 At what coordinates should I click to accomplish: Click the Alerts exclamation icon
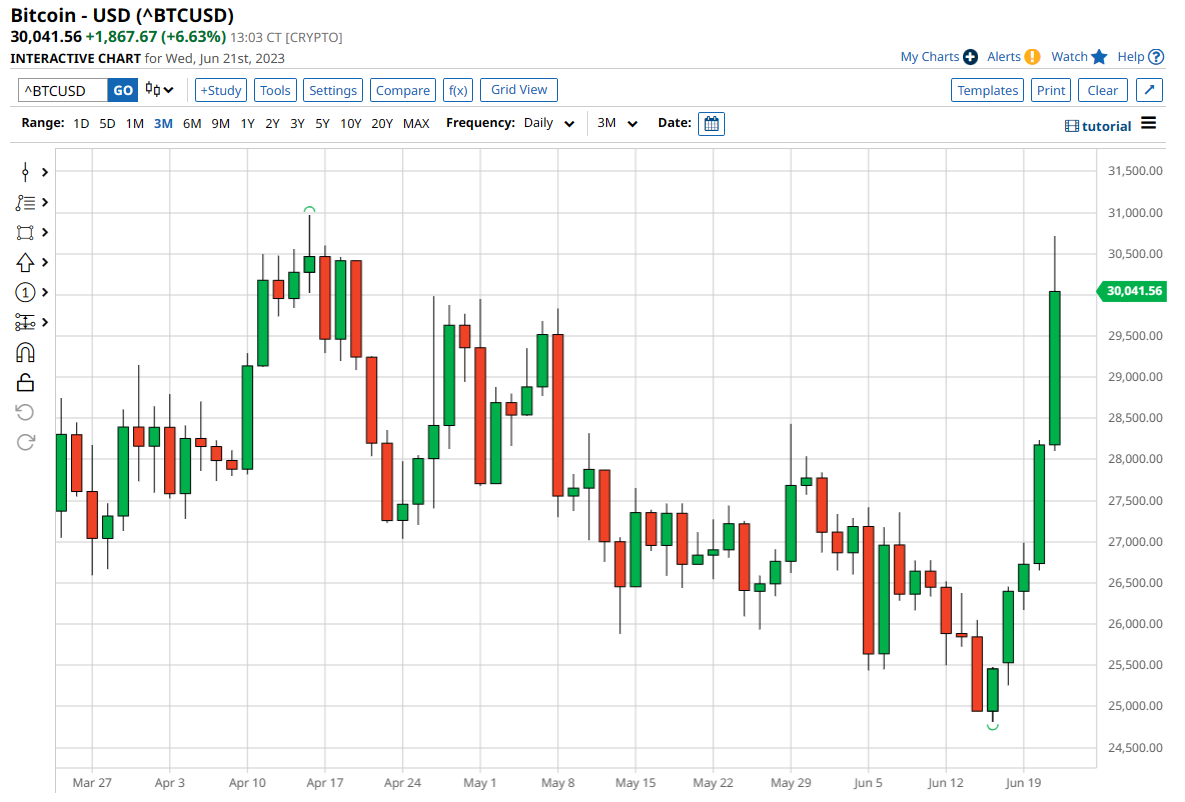pyautogui.click(x=1032, y=57)
